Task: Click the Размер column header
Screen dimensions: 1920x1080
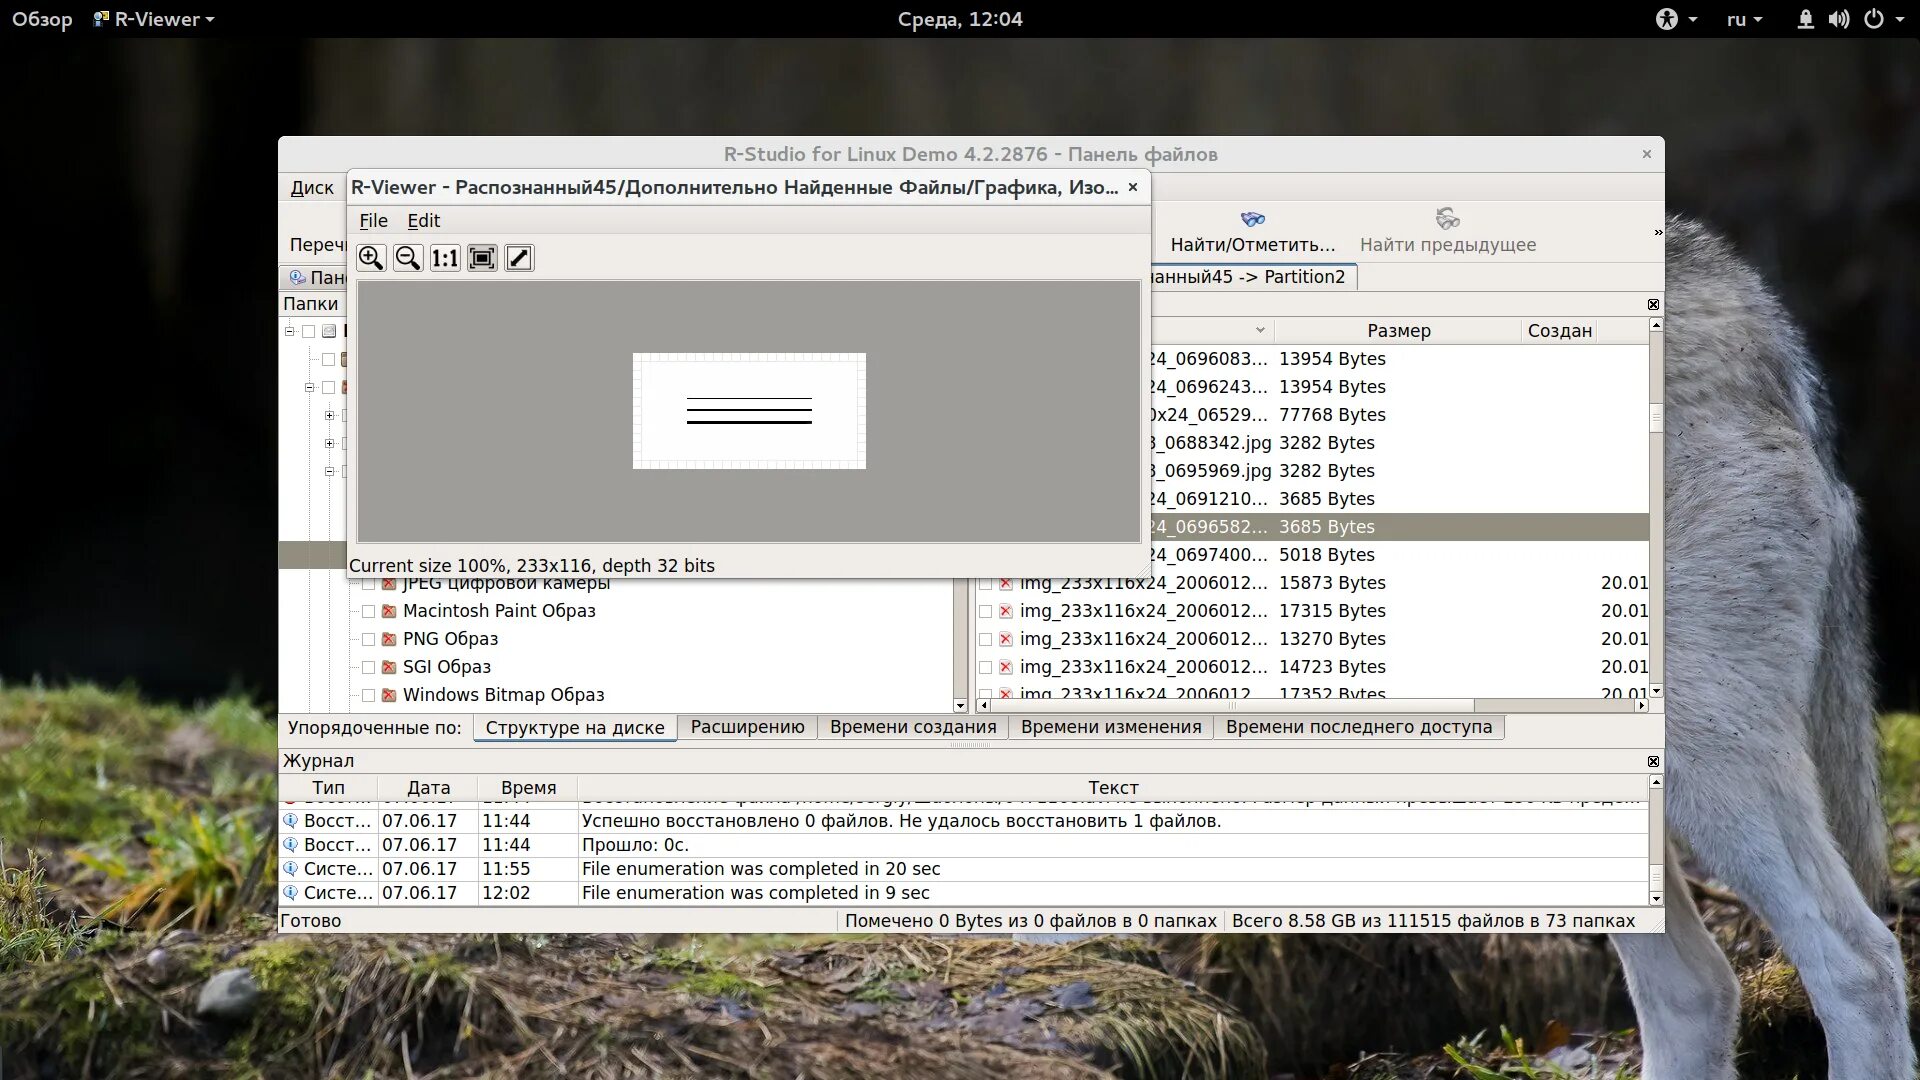Action: [x=1398, y=331]
